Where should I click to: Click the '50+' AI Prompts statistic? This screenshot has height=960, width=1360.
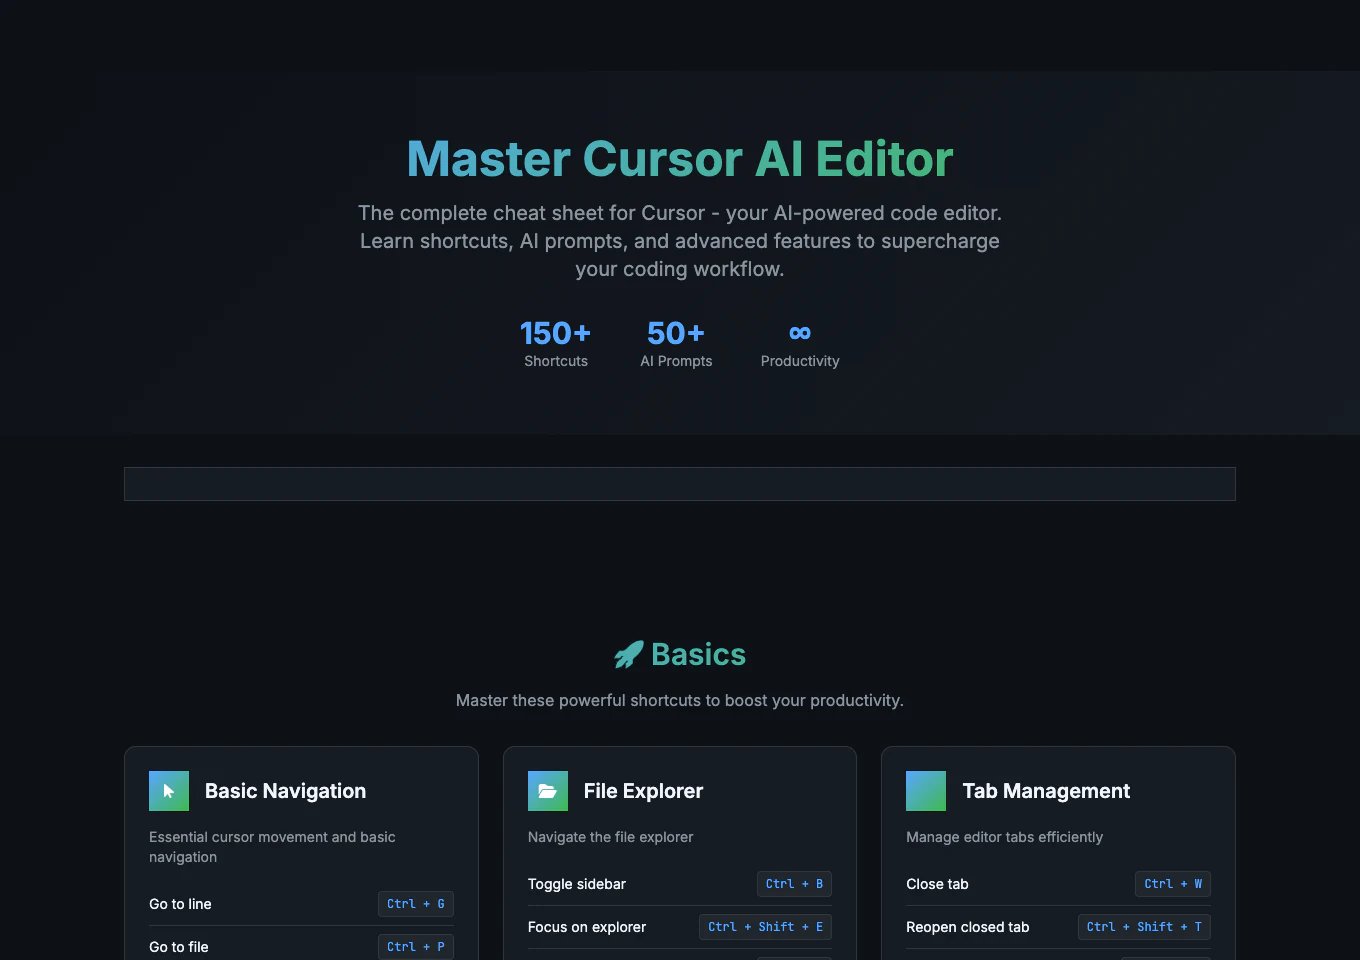(x=676, y=333)
